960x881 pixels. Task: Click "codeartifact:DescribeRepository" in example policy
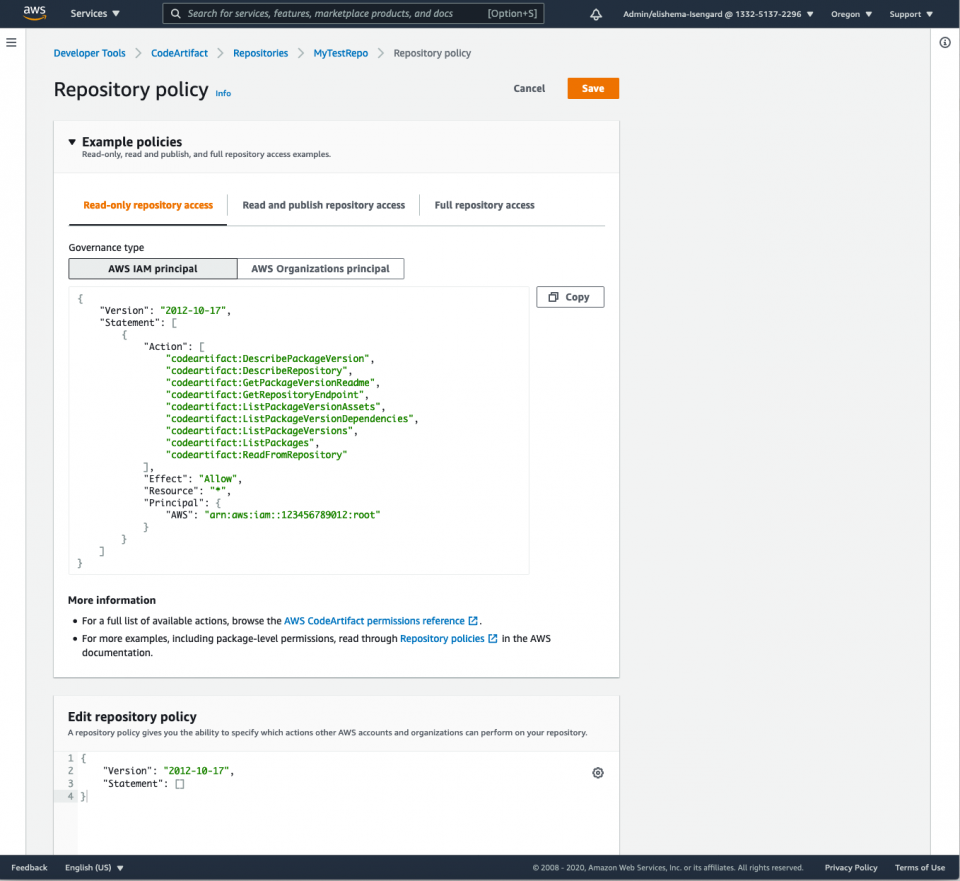coord(256,370)
